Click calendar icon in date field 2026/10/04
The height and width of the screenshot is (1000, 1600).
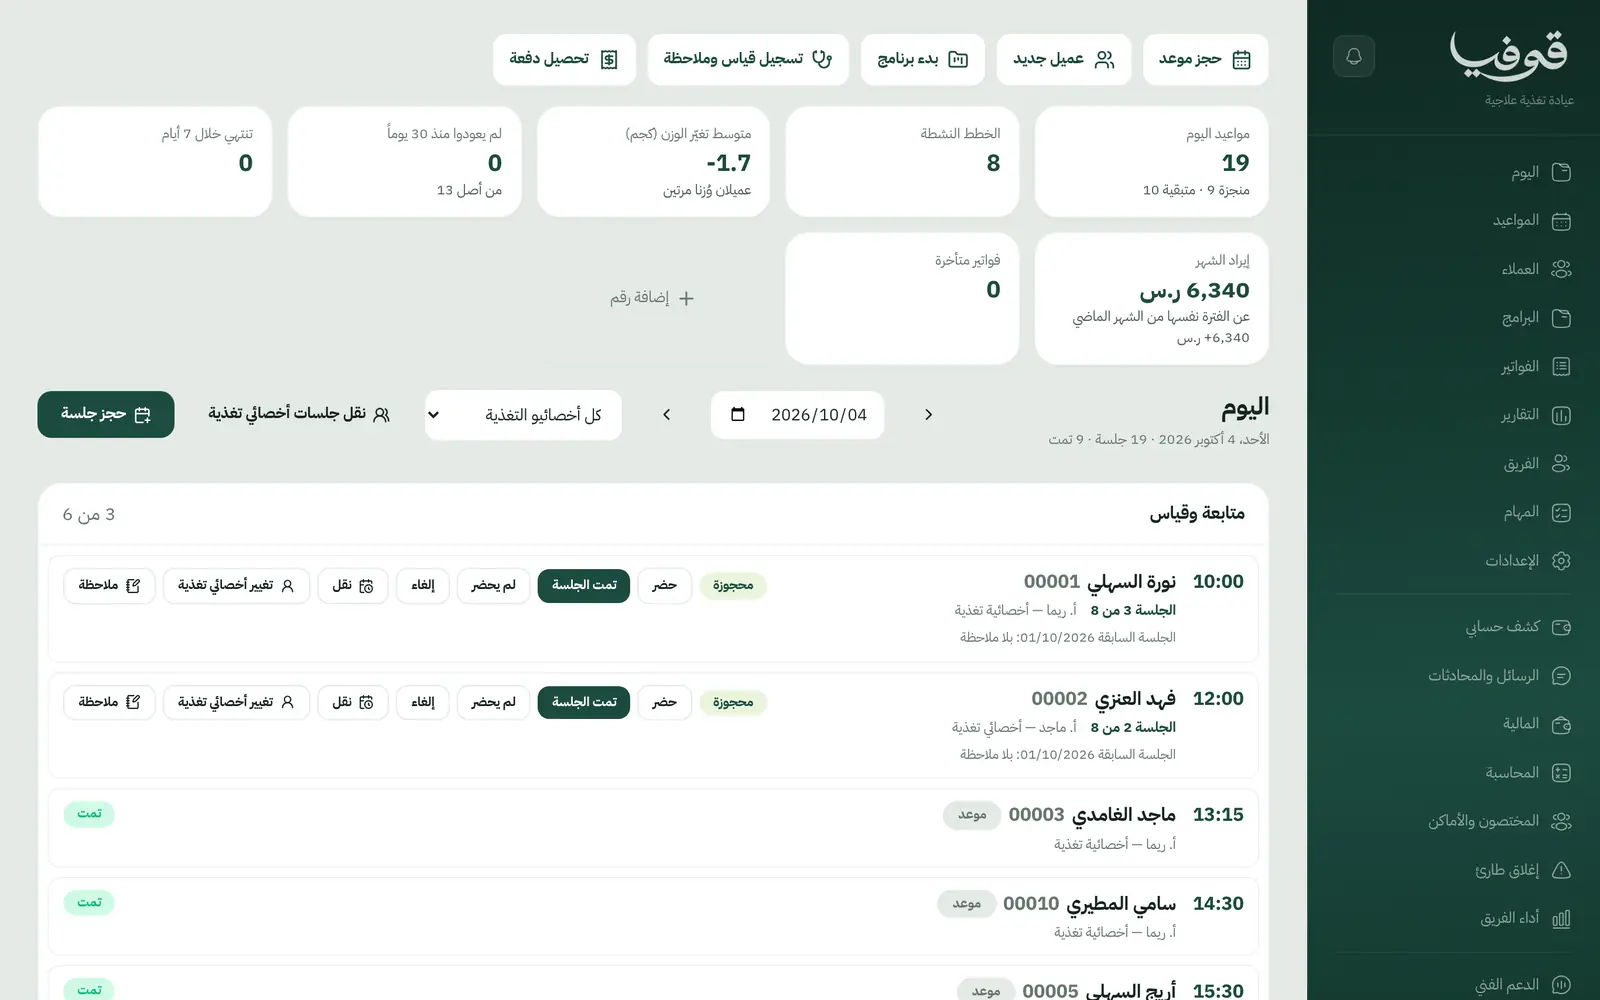(738, 414)
